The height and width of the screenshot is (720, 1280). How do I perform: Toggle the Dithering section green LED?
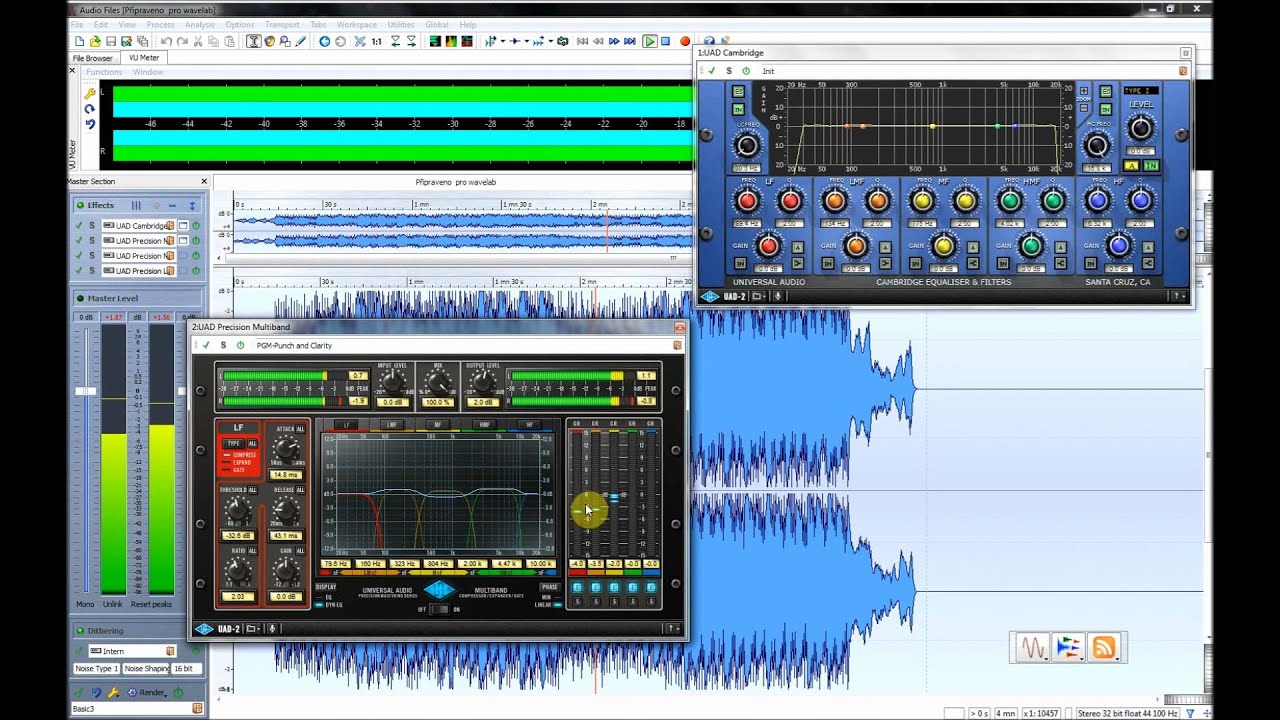[x=80, y=631]
